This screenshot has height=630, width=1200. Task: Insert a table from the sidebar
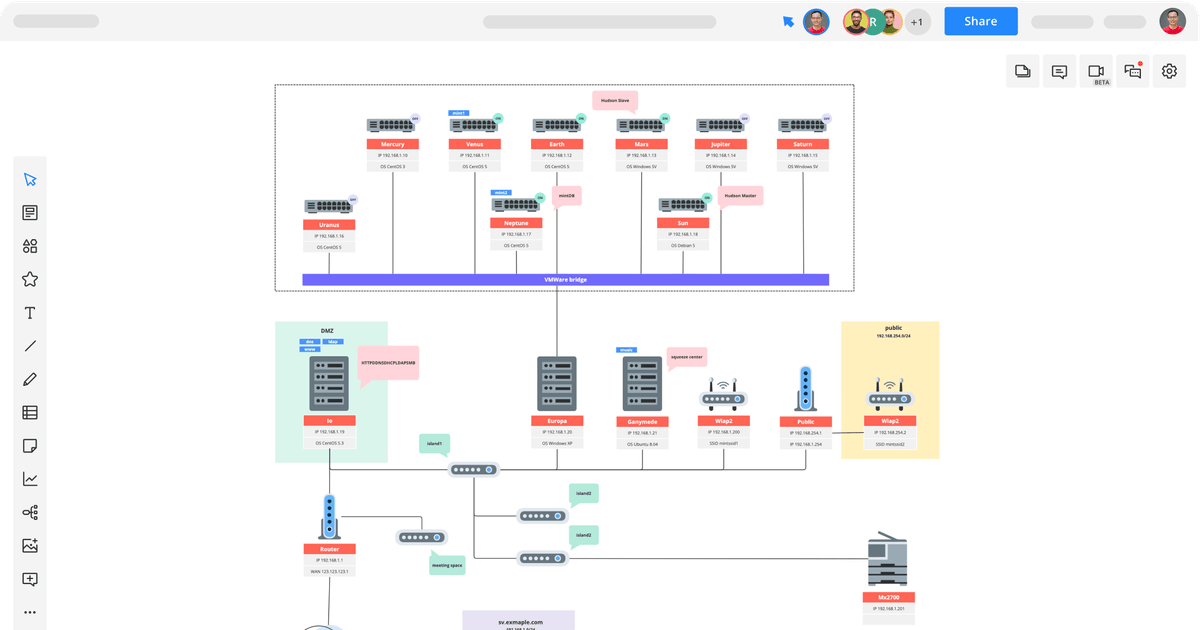point(30,412)
